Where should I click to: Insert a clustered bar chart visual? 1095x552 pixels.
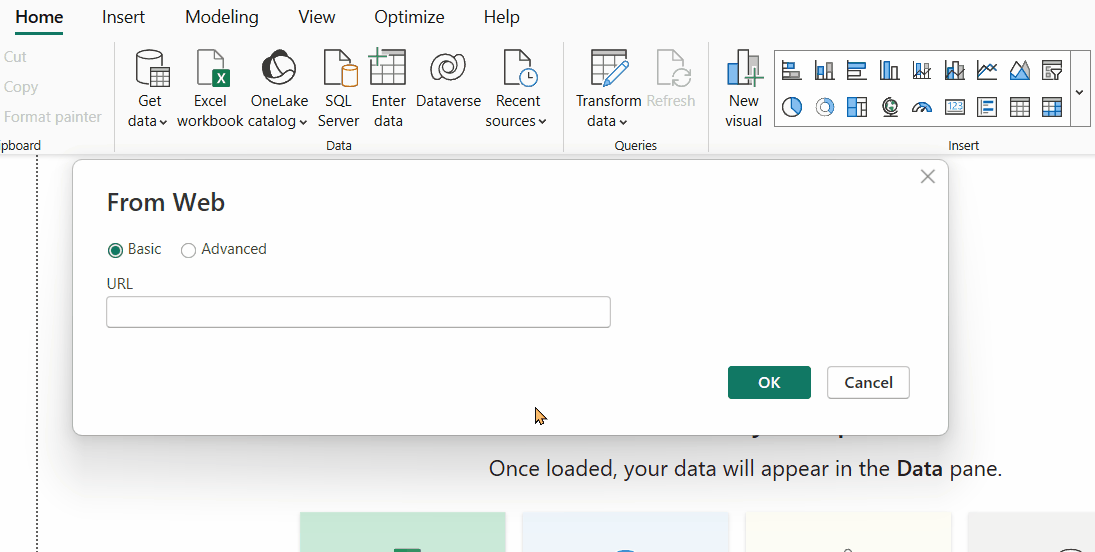[x=856, y=70]
